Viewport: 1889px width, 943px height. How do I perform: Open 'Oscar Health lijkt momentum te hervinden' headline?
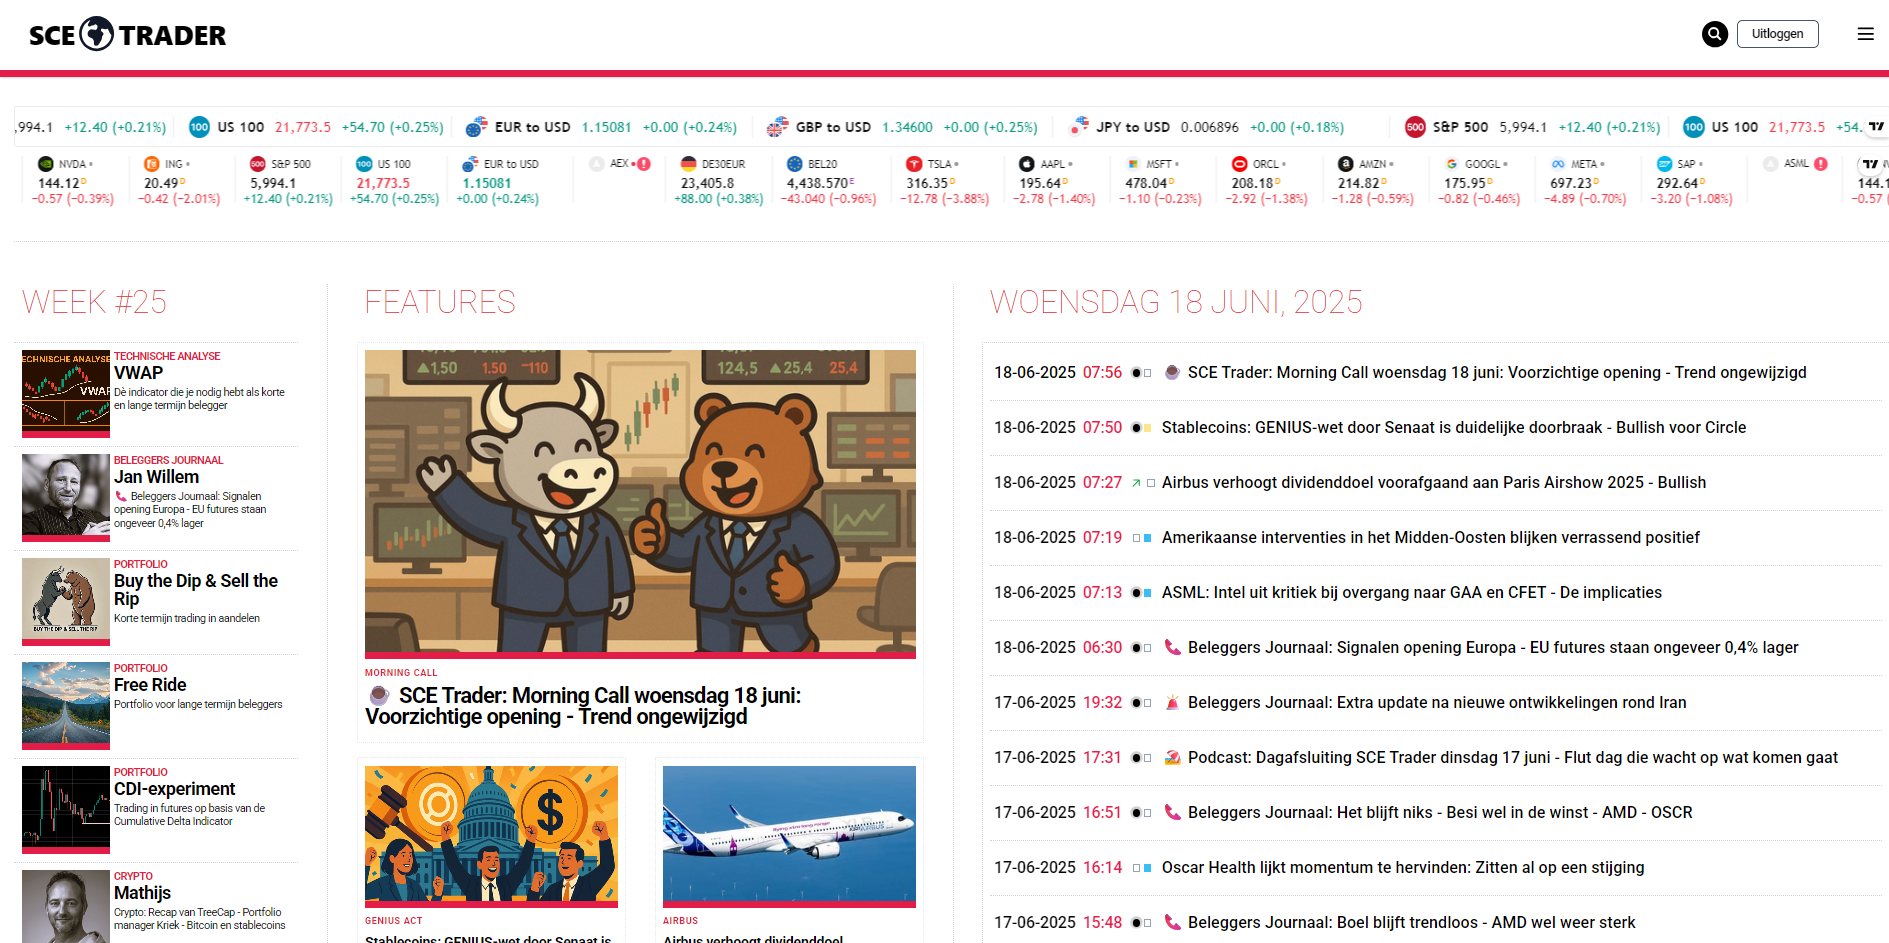tap(1403, 868)
